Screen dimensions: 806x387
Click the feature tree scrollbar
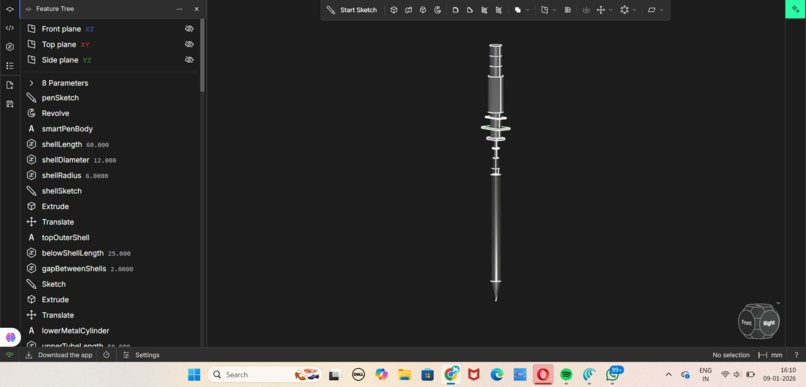[203, 56]
